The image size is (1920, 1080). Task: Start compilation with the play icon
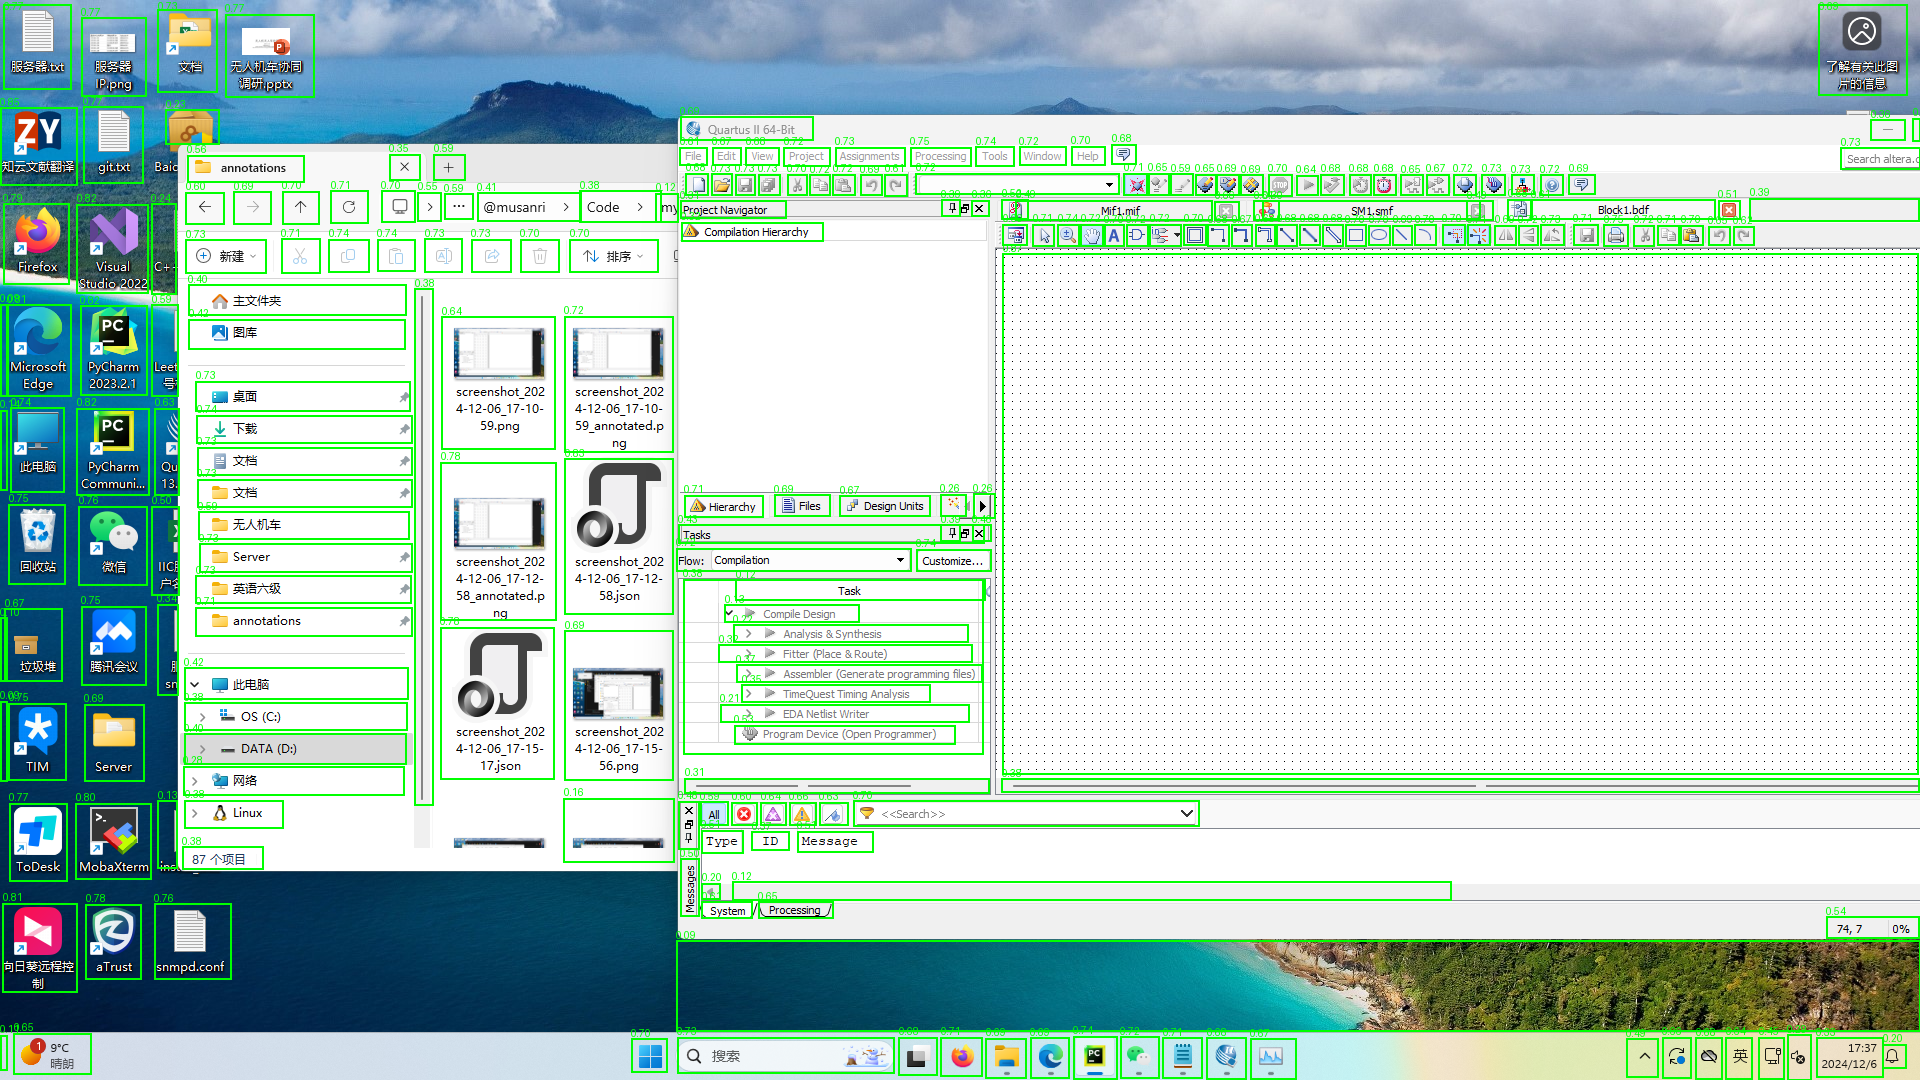pos(1307,185)
